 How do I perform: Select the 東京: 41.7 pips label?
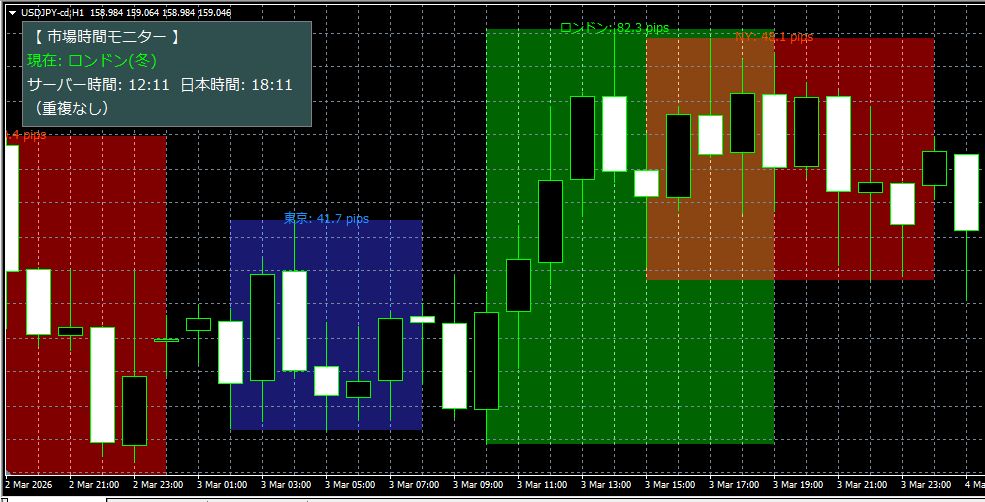pyautogui.click(x=326, y=218)
